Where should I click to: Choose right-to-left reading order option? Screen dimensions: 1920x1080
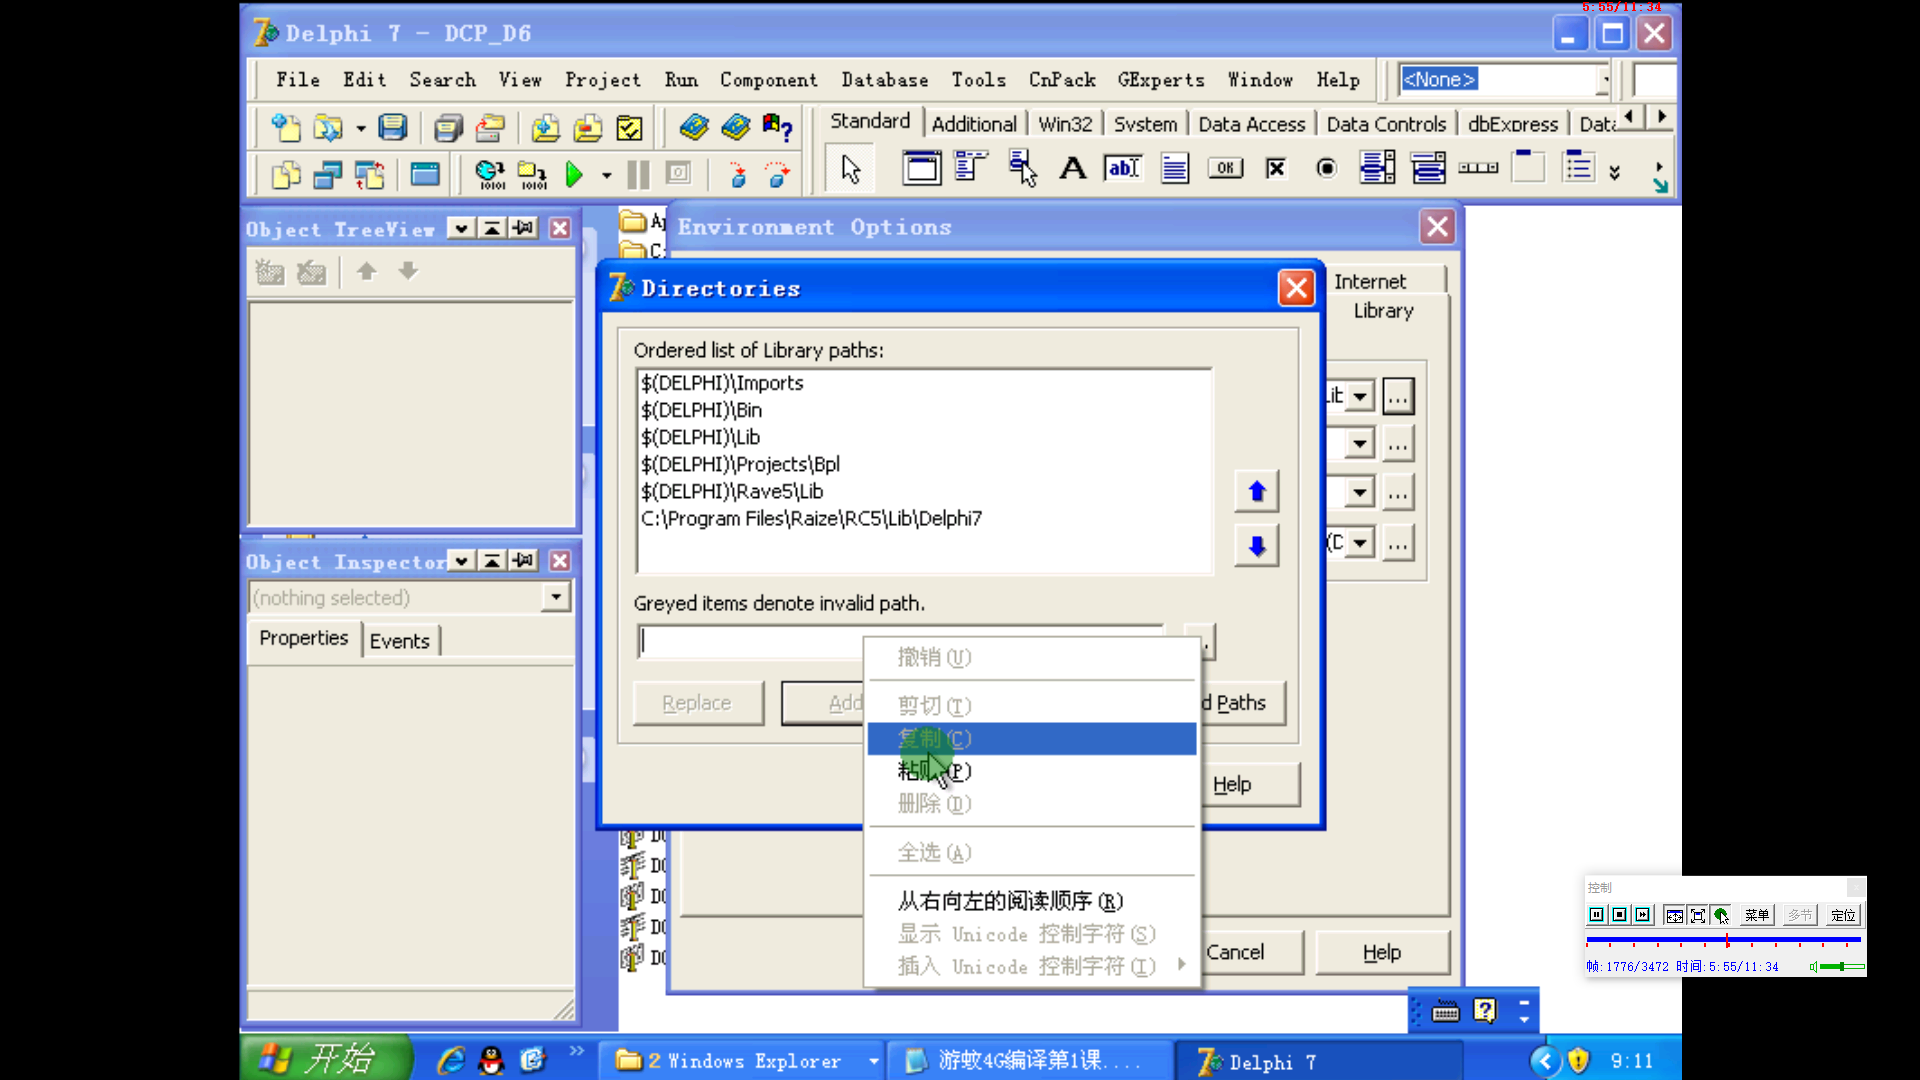pos(1032,901)
